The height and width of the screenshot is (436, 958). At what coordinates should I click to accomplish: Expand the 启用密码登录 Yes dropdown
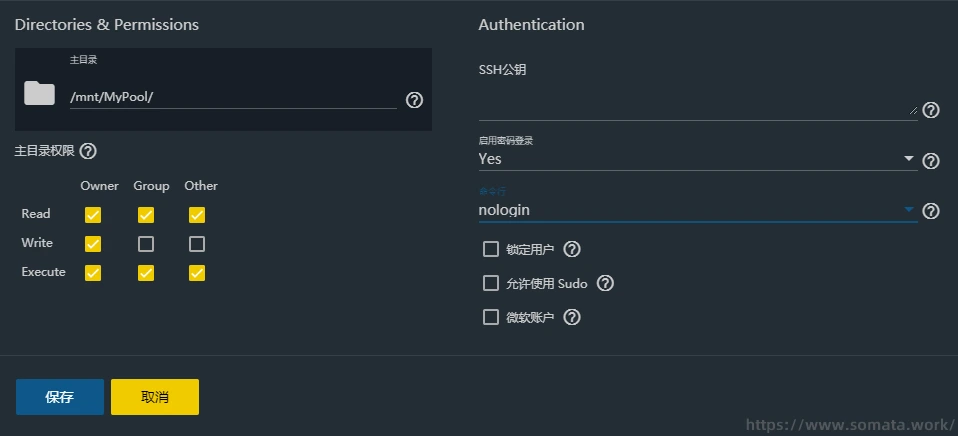point(697,159)
